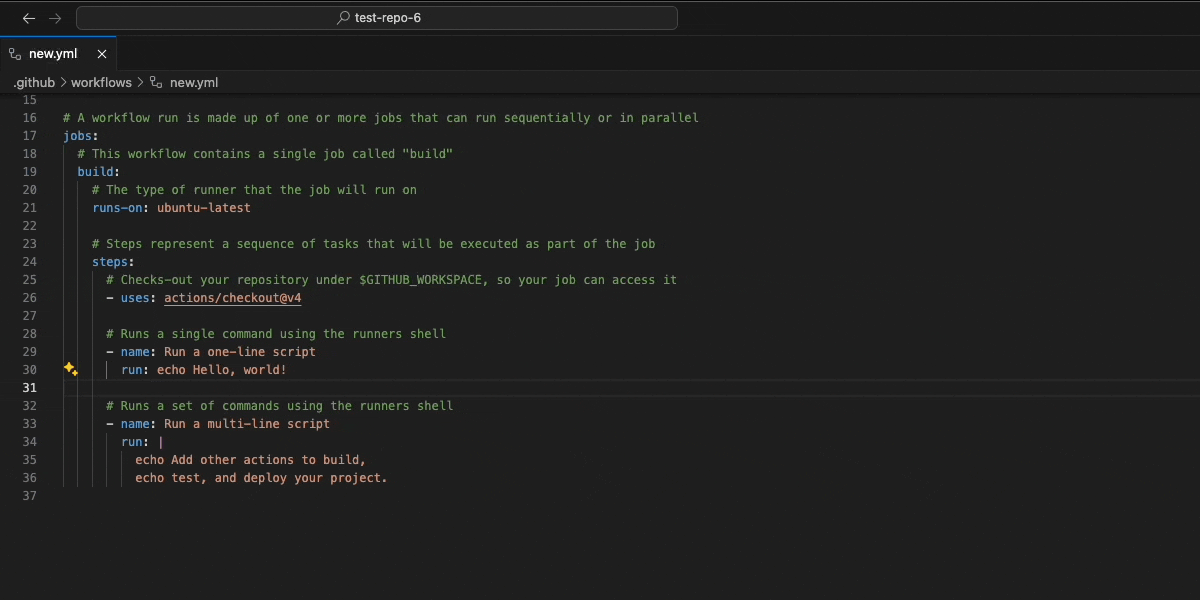The image size is (1200, 600).
Task: Open the '.github' breadcrumb dropdown
Action: click(x=34, y=82)
